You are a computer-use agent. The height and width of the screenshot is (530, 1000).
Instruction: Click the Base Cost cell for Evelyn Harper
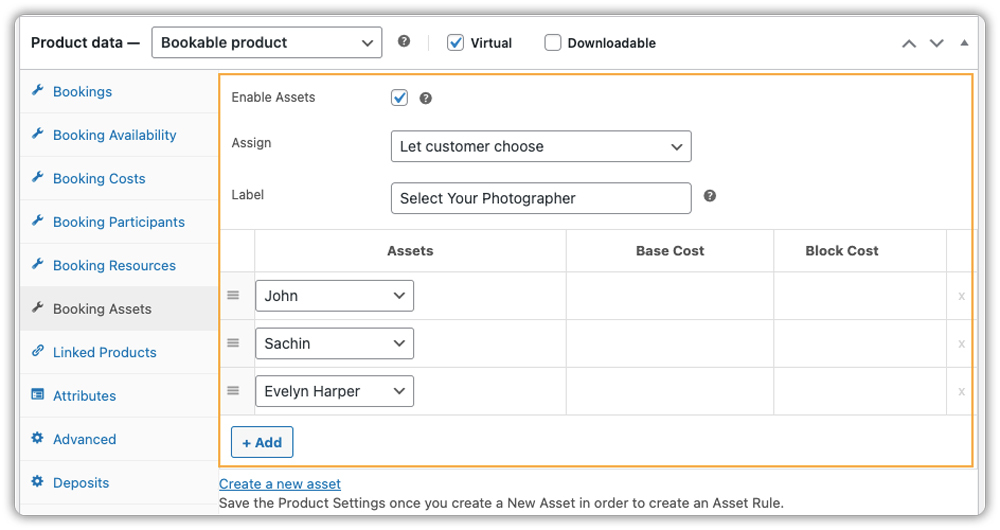(670, 391)
